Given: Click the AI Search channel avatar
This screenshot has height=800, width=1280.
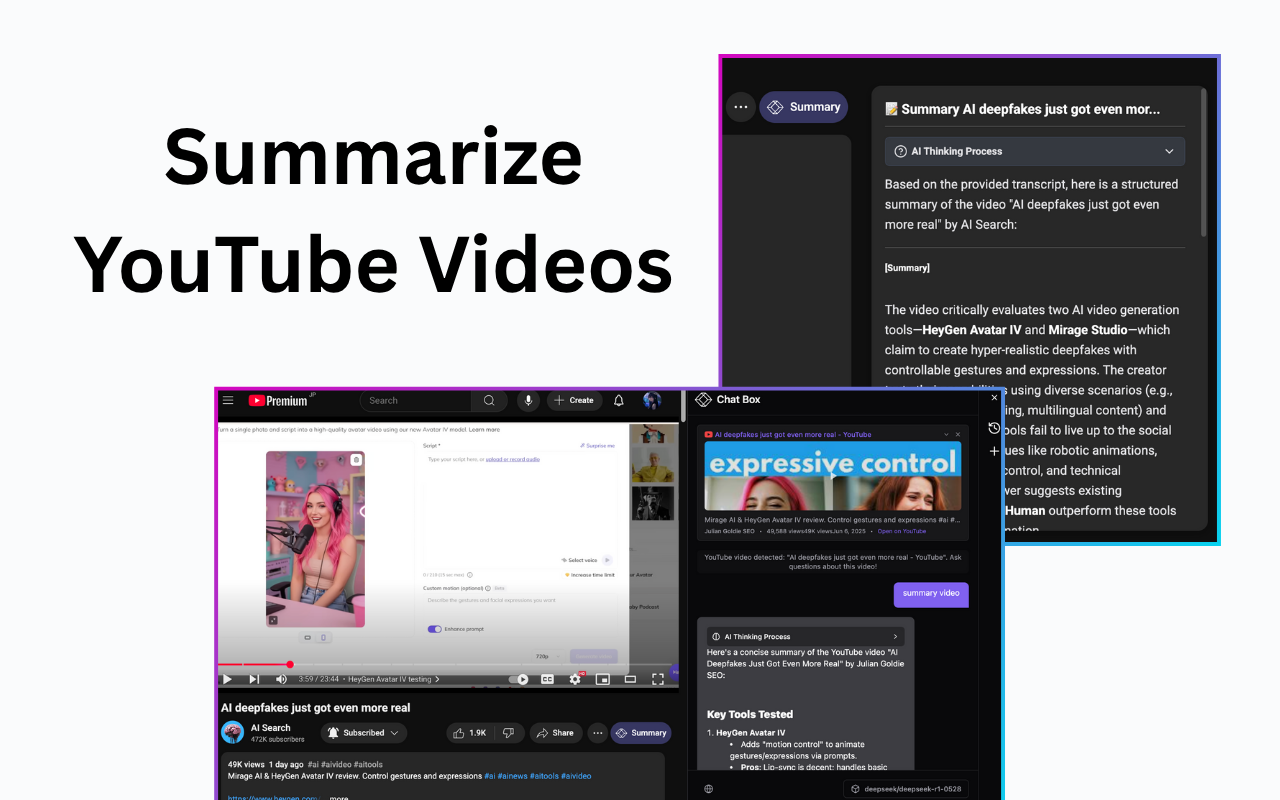Looking at the screenshot, I should click(x=232, y=732).
